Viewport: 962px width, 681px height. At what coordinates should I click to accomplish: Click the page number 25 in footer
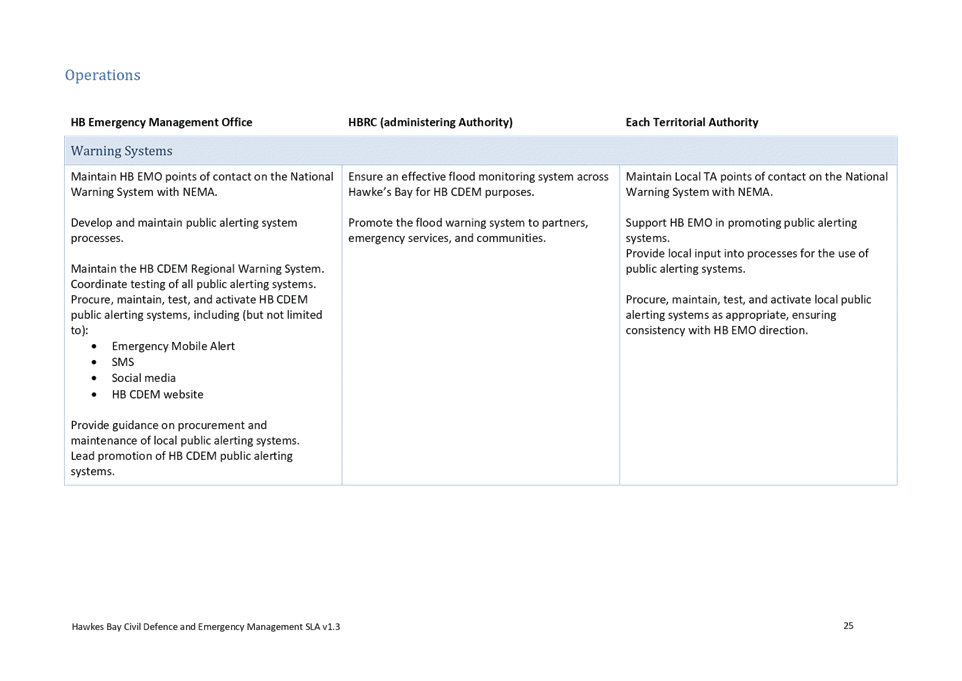click(847, 626)
